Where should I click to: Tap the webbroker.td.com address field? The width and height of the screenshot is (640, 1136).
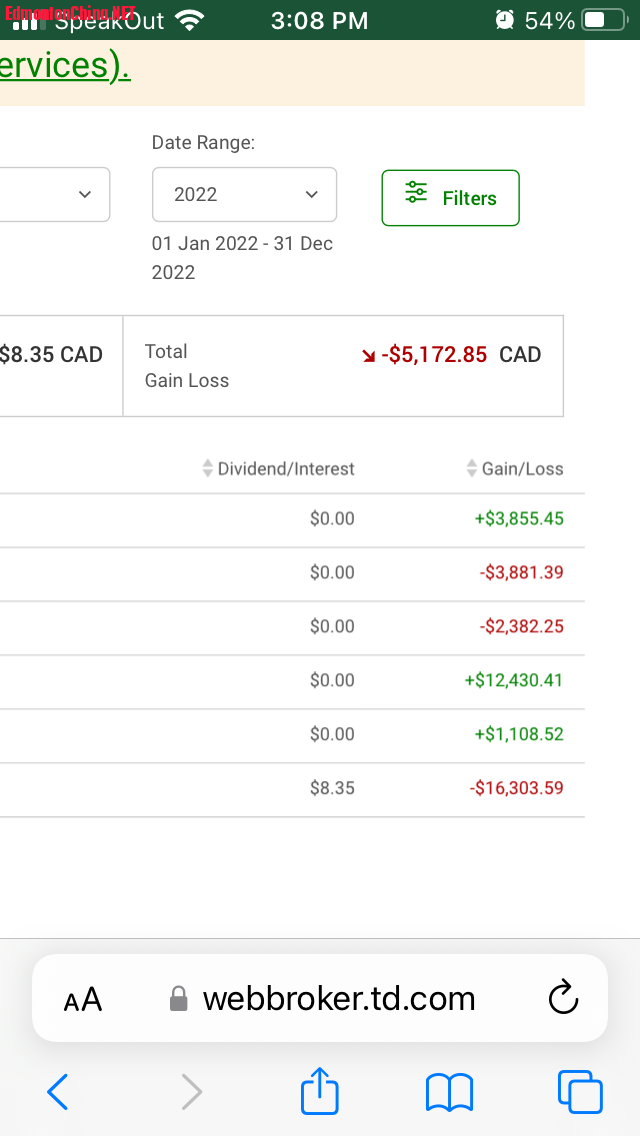(338, 998)
